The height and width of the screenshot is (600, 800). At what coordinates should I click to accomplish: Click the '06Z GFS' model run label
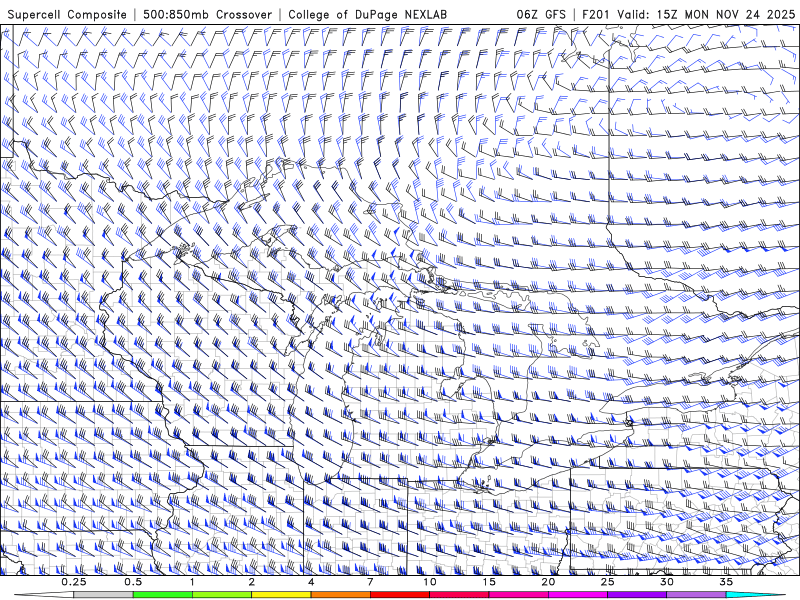pyautogui.click(x=541, y=14)
